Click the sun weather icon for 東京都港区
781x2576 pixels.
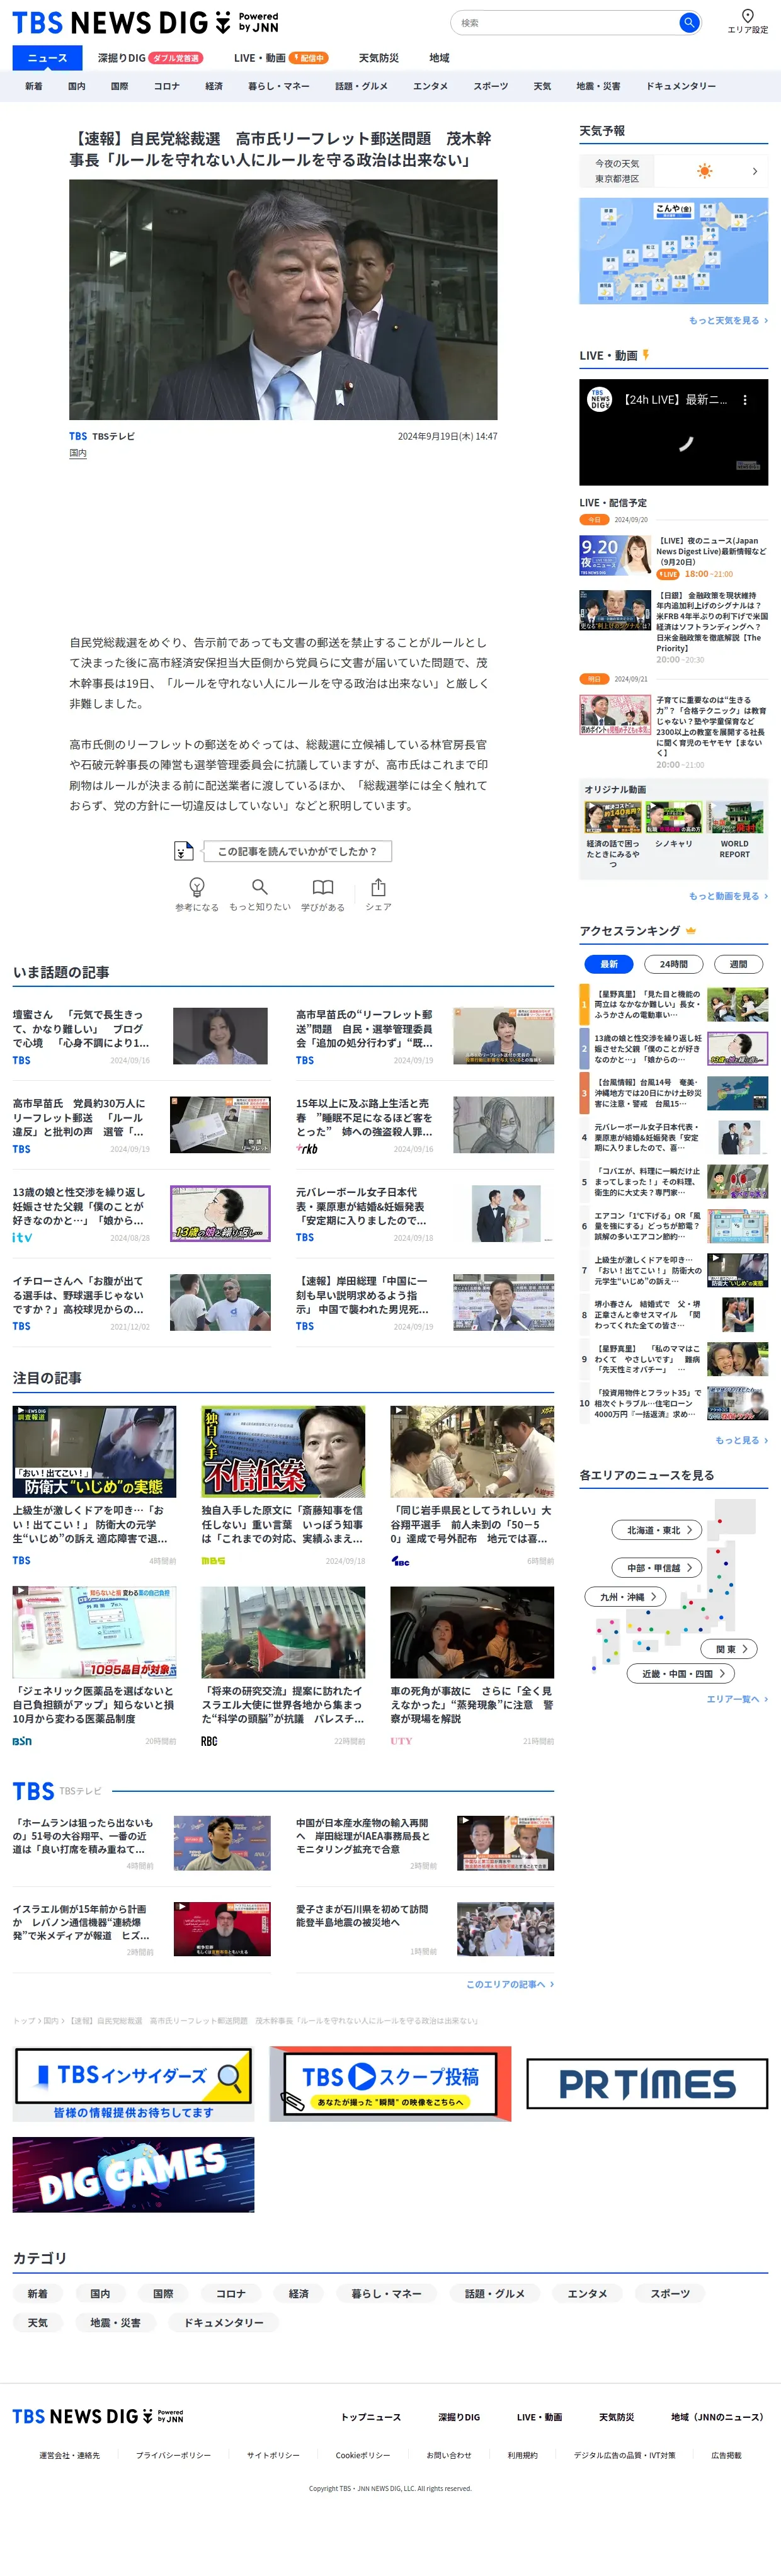[704, 171]
